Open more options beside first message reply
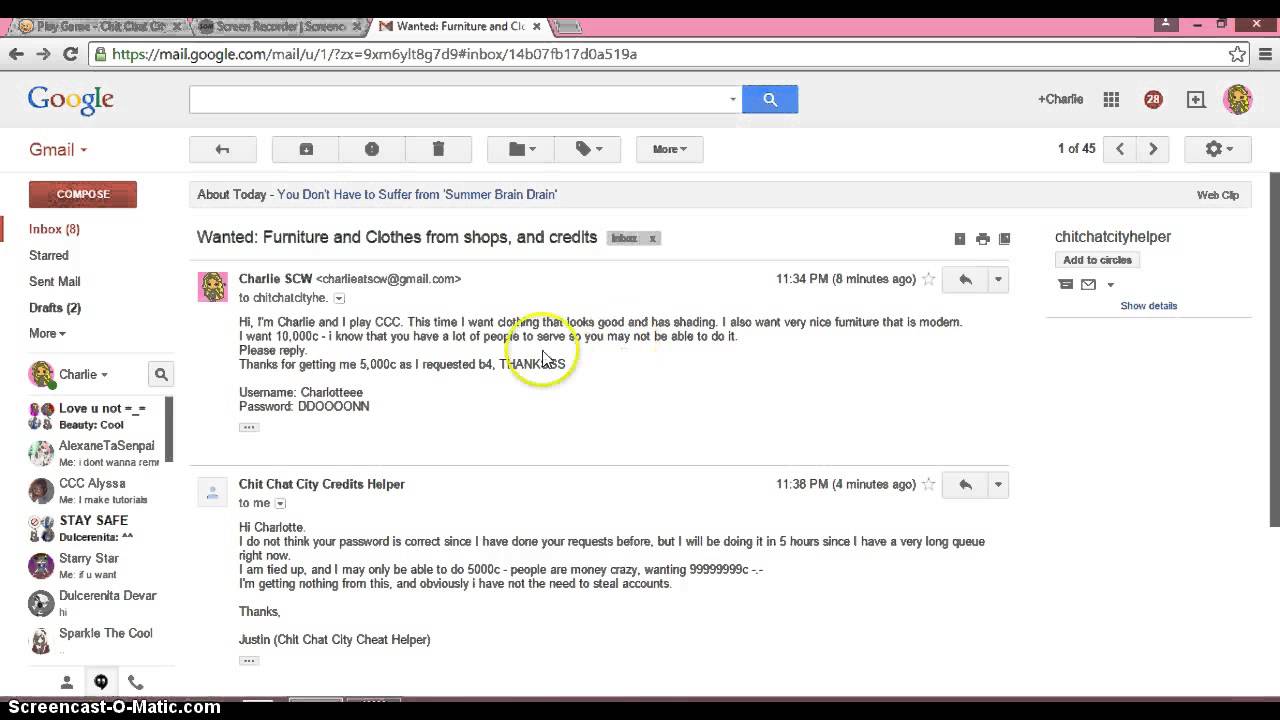 pos(998,280)
